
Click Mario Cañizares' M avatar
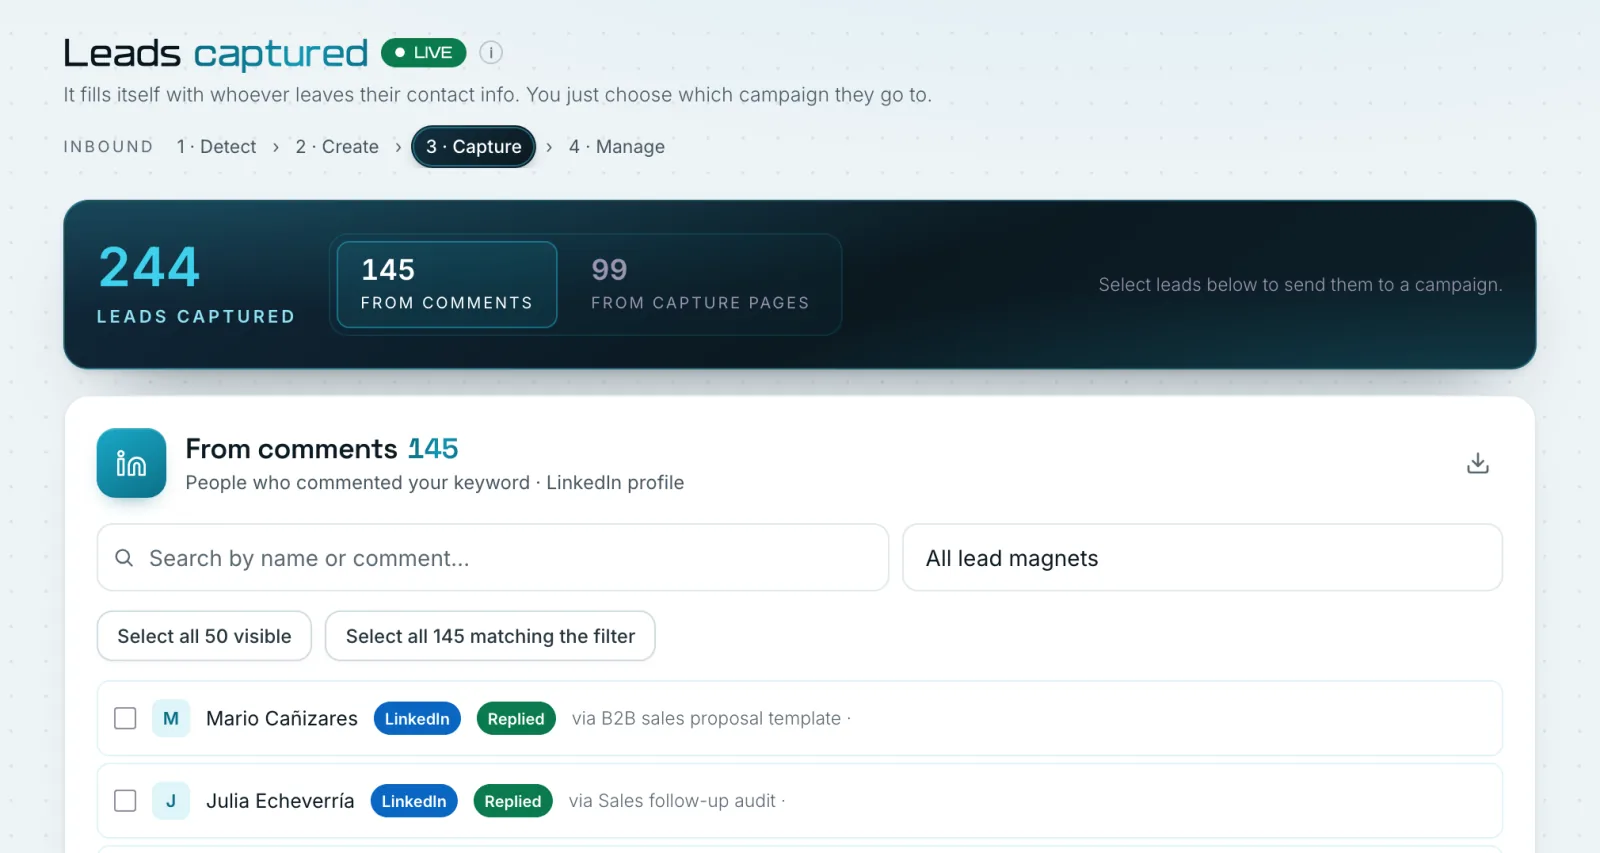(x=171, y=718)
